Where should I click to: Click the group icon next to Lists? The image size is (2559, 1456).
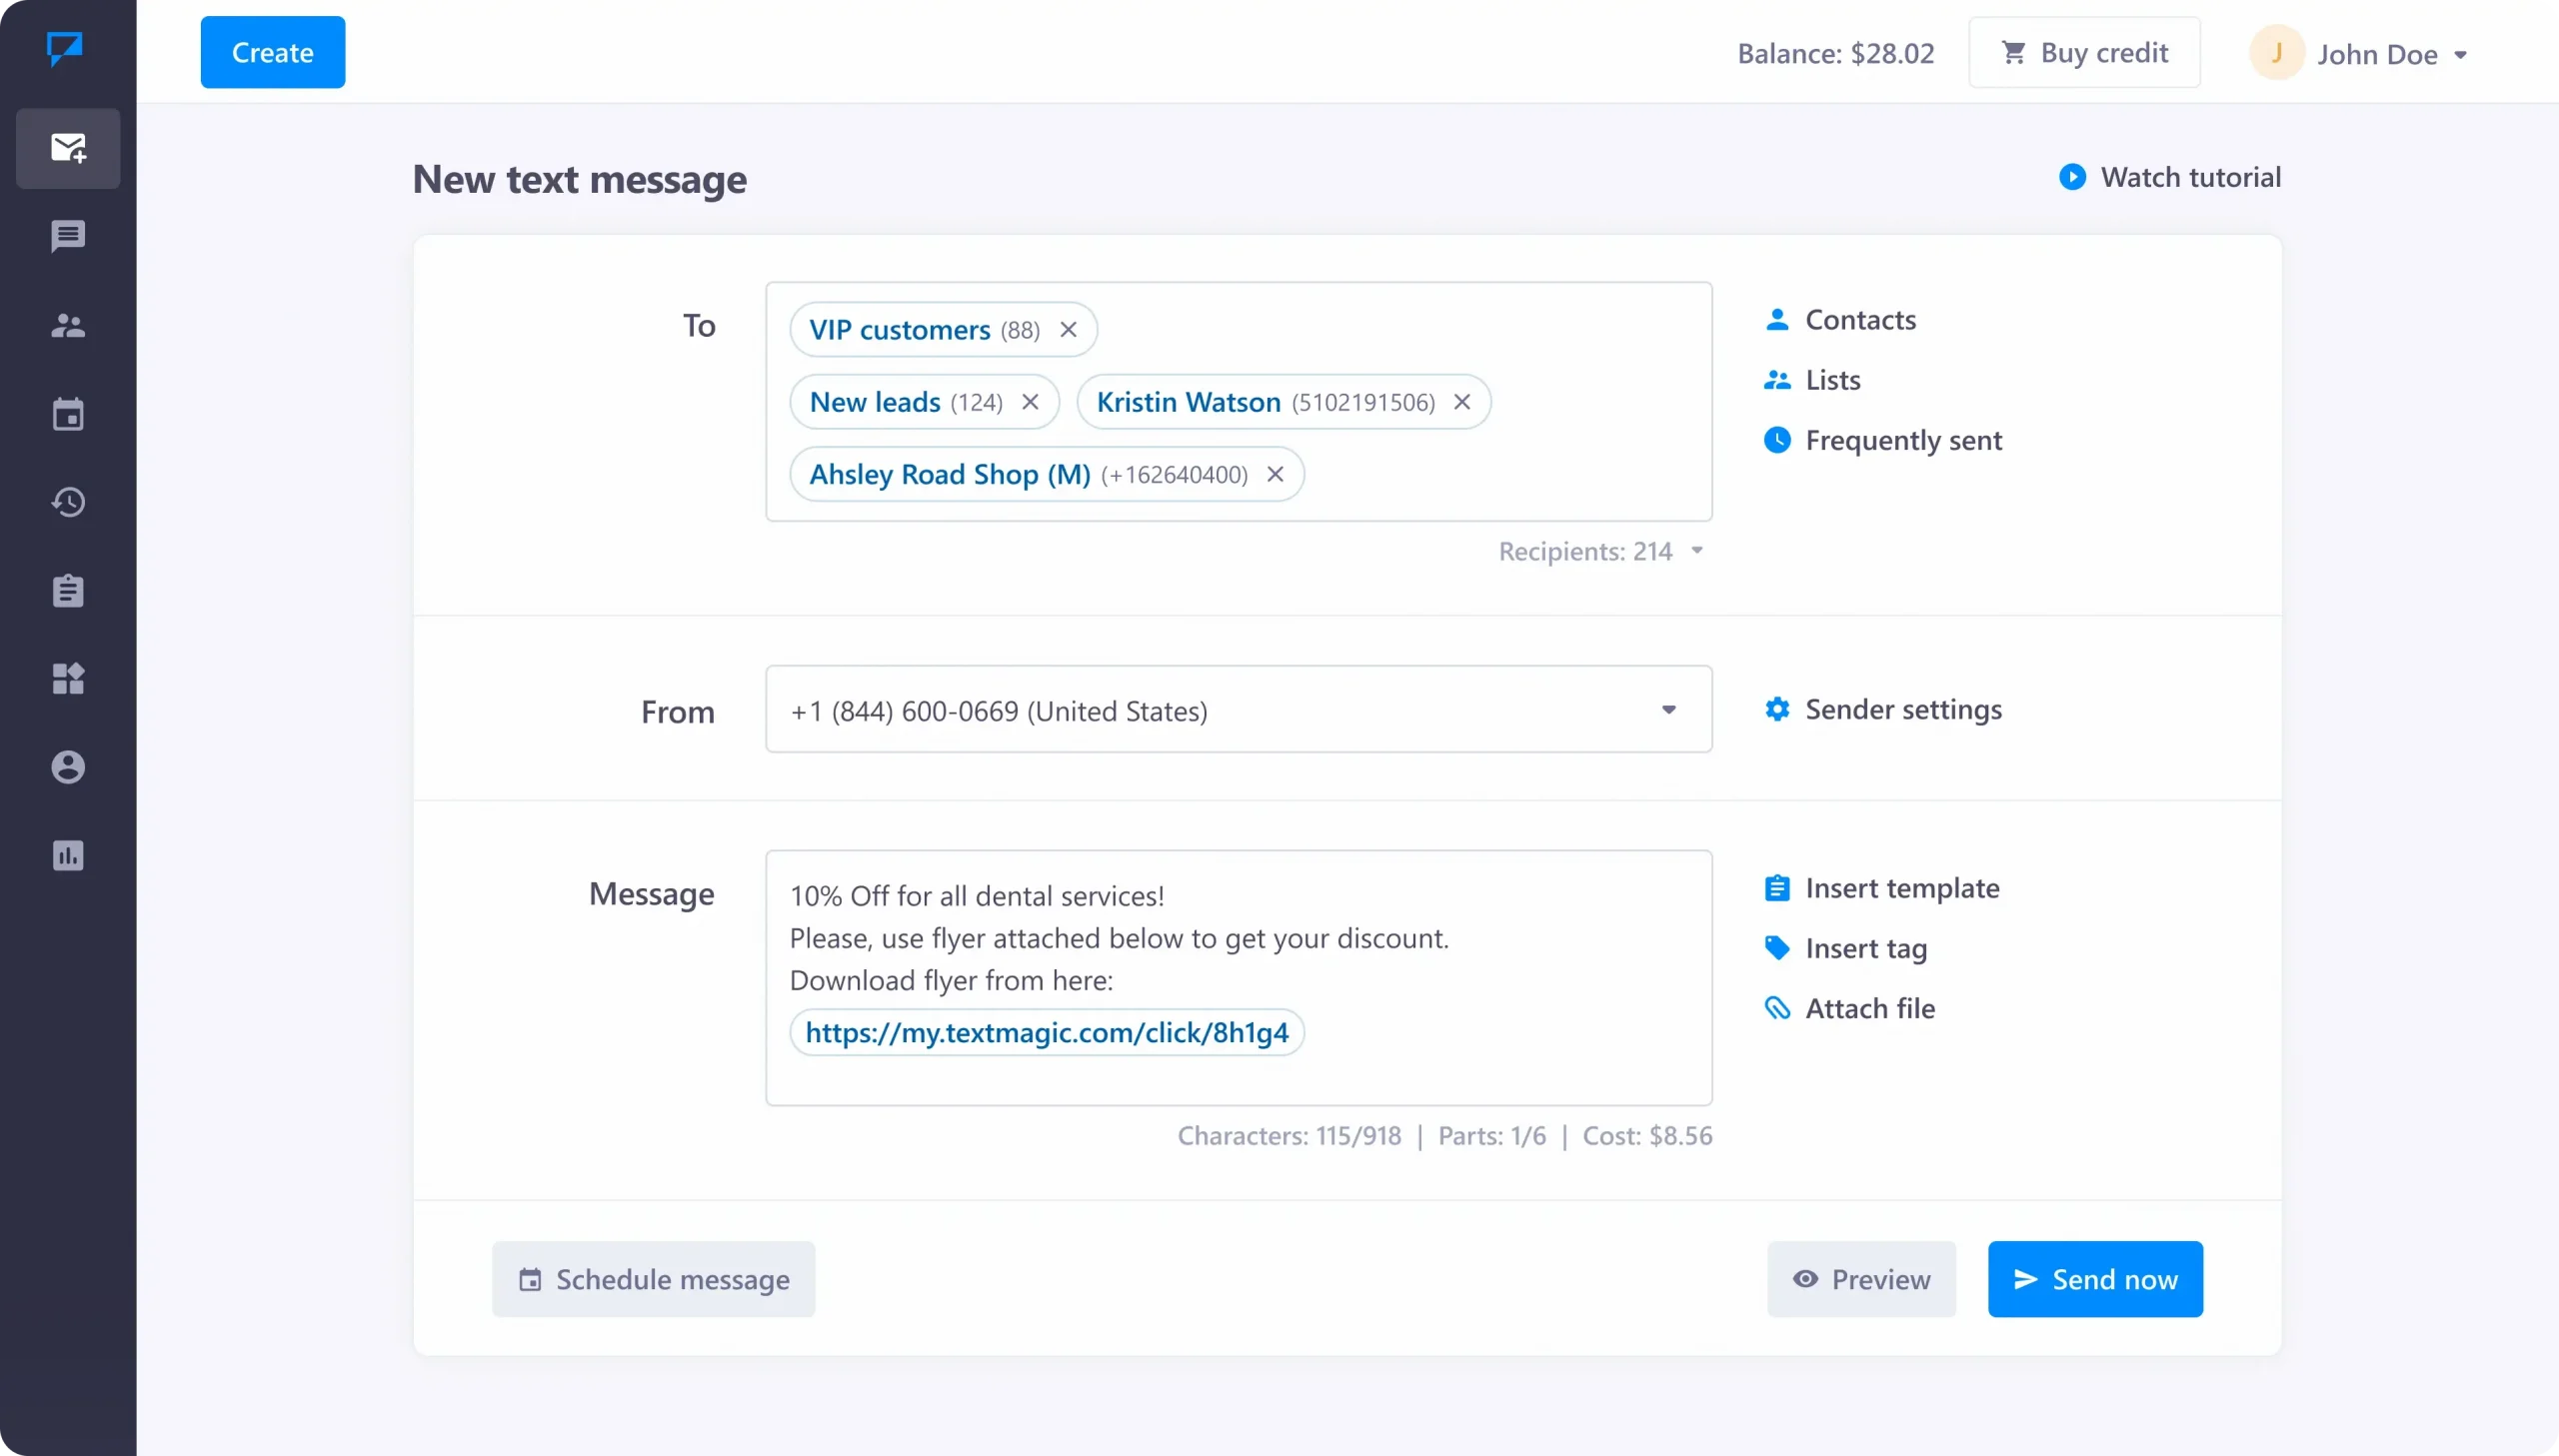(x=1777, y=380)
